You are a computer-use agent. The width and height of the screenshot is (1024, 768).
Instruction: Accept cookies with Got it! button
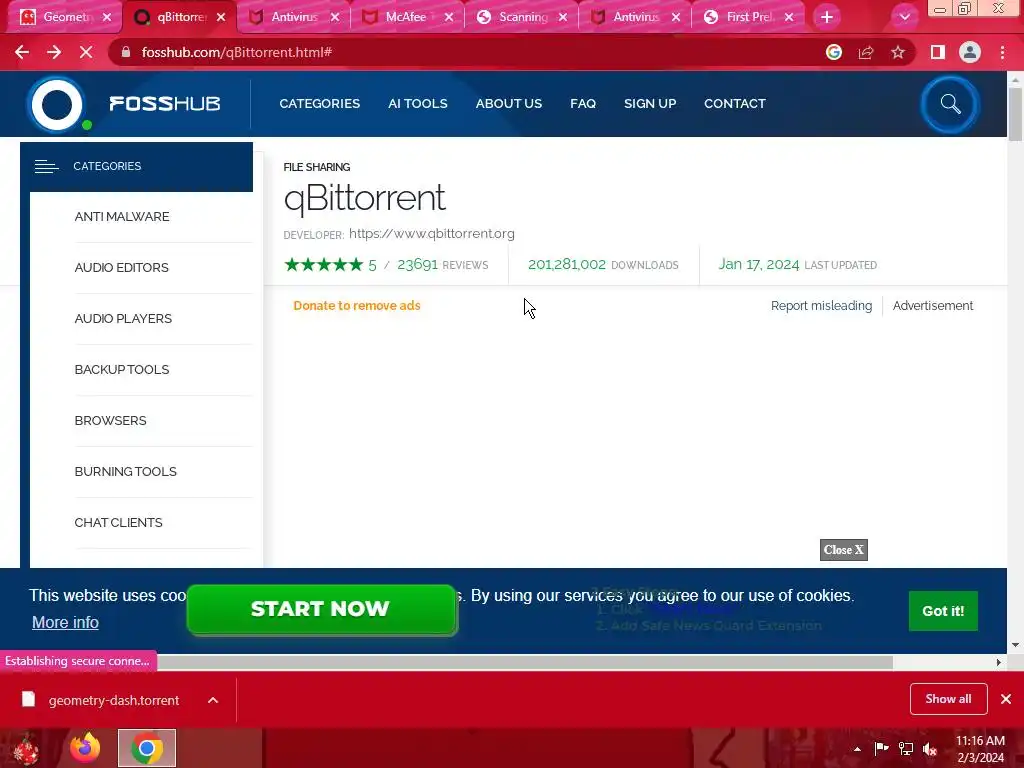pyautogui.click(x=943, y=611)
